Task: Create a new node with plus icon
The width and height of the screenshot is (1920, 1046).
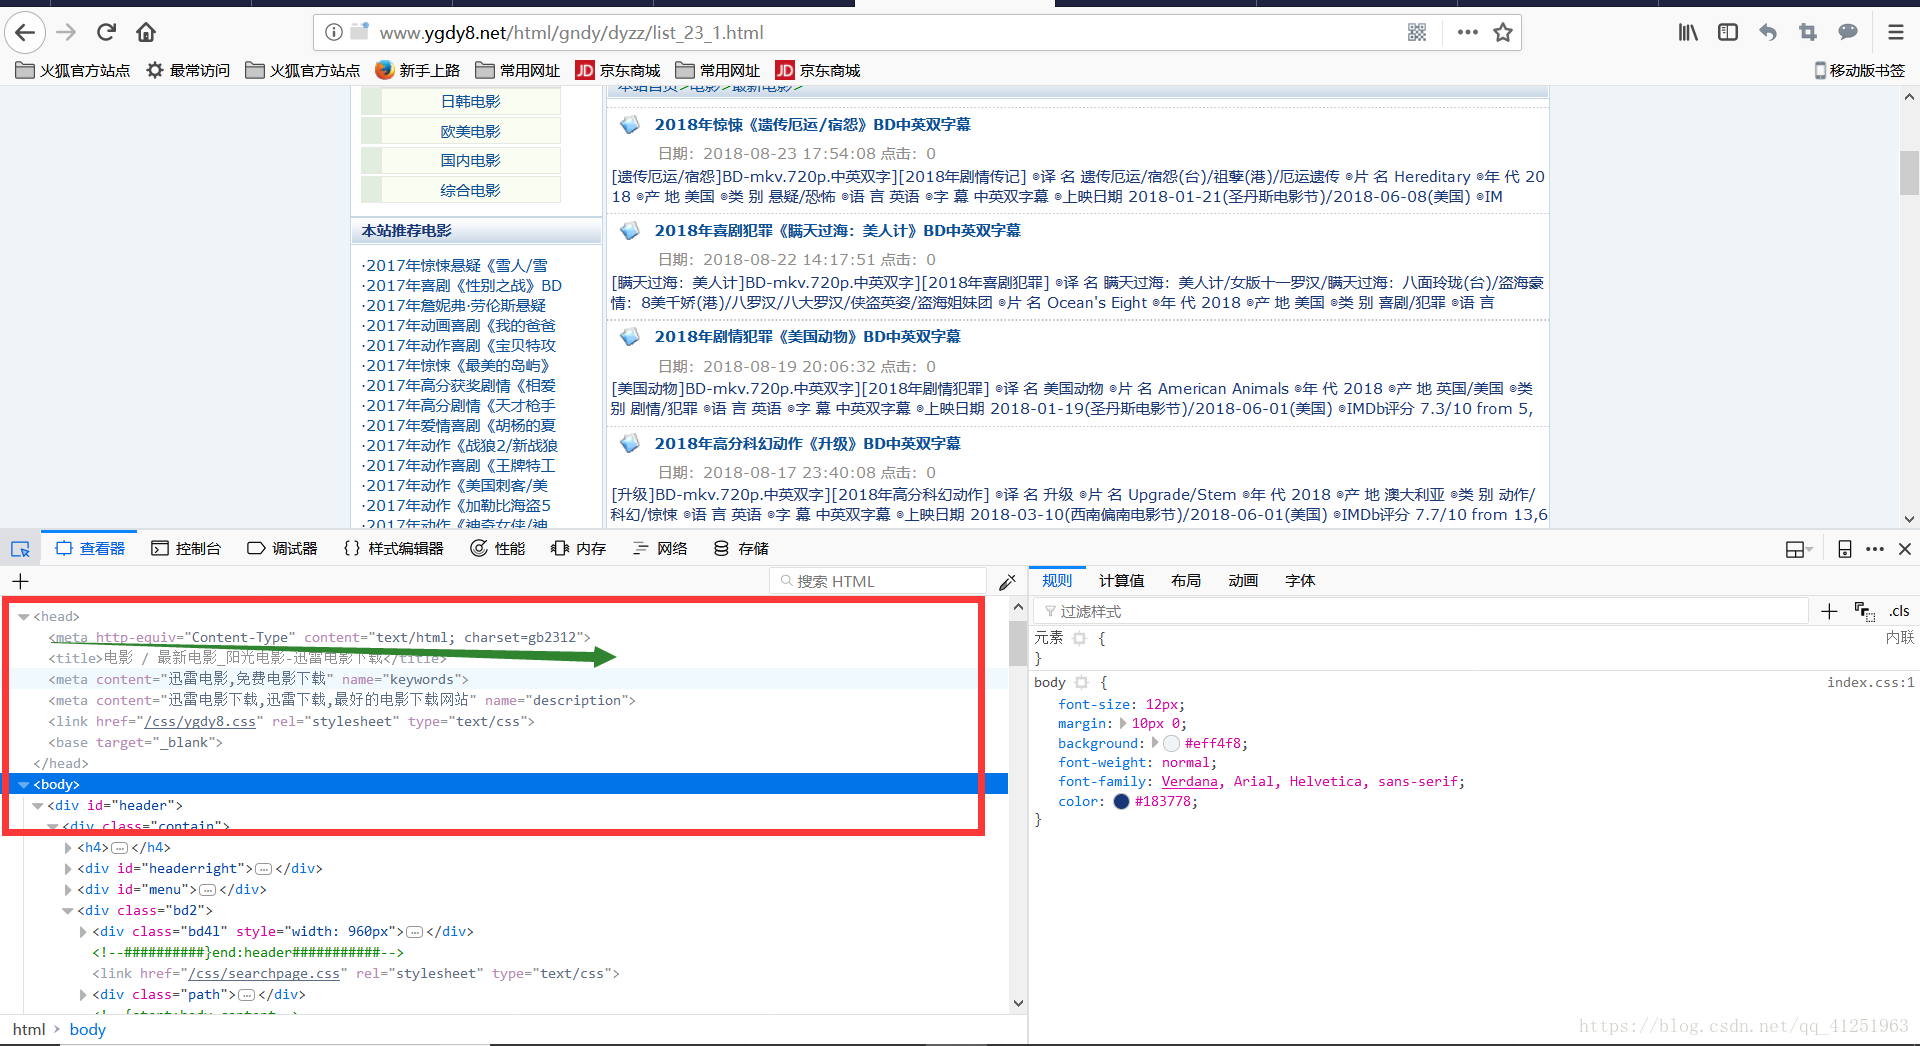Action: (x=20, y=581)
